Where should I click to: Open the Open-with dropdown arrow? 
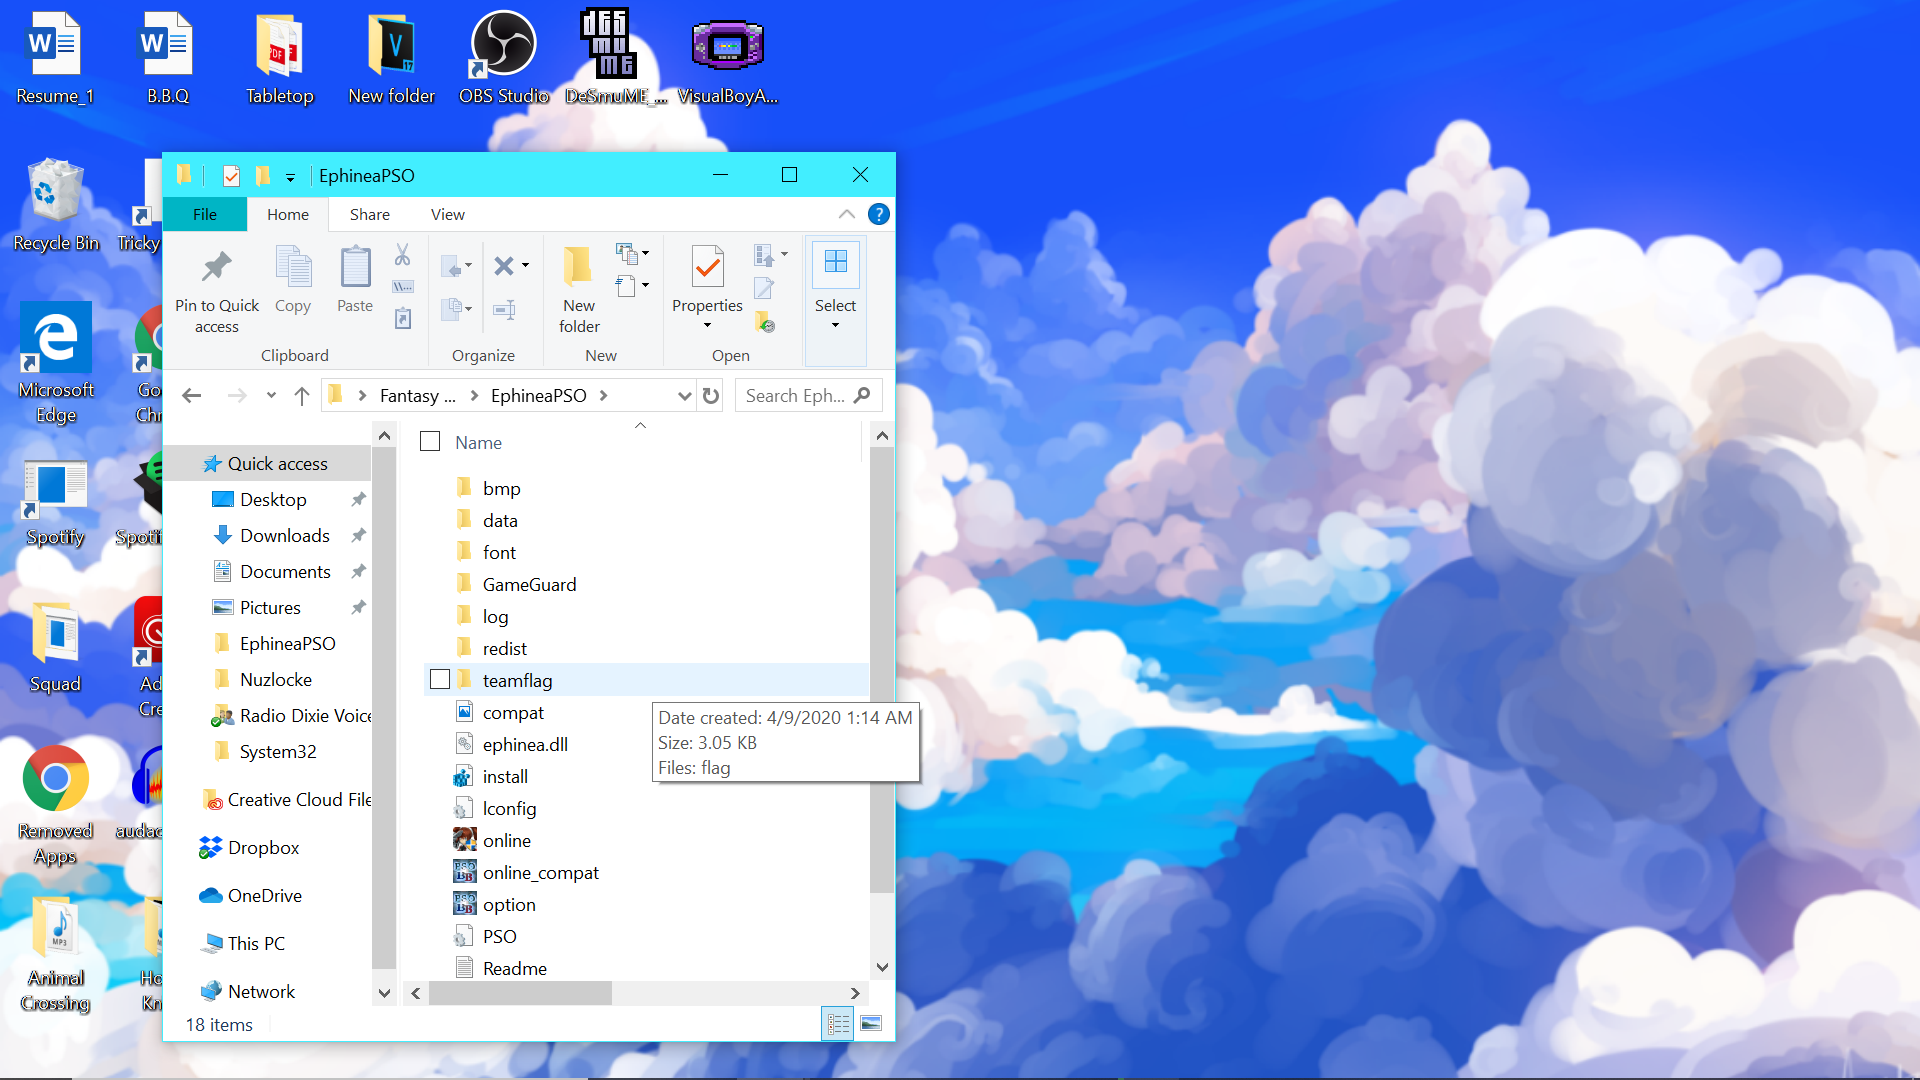coord(784,254)
